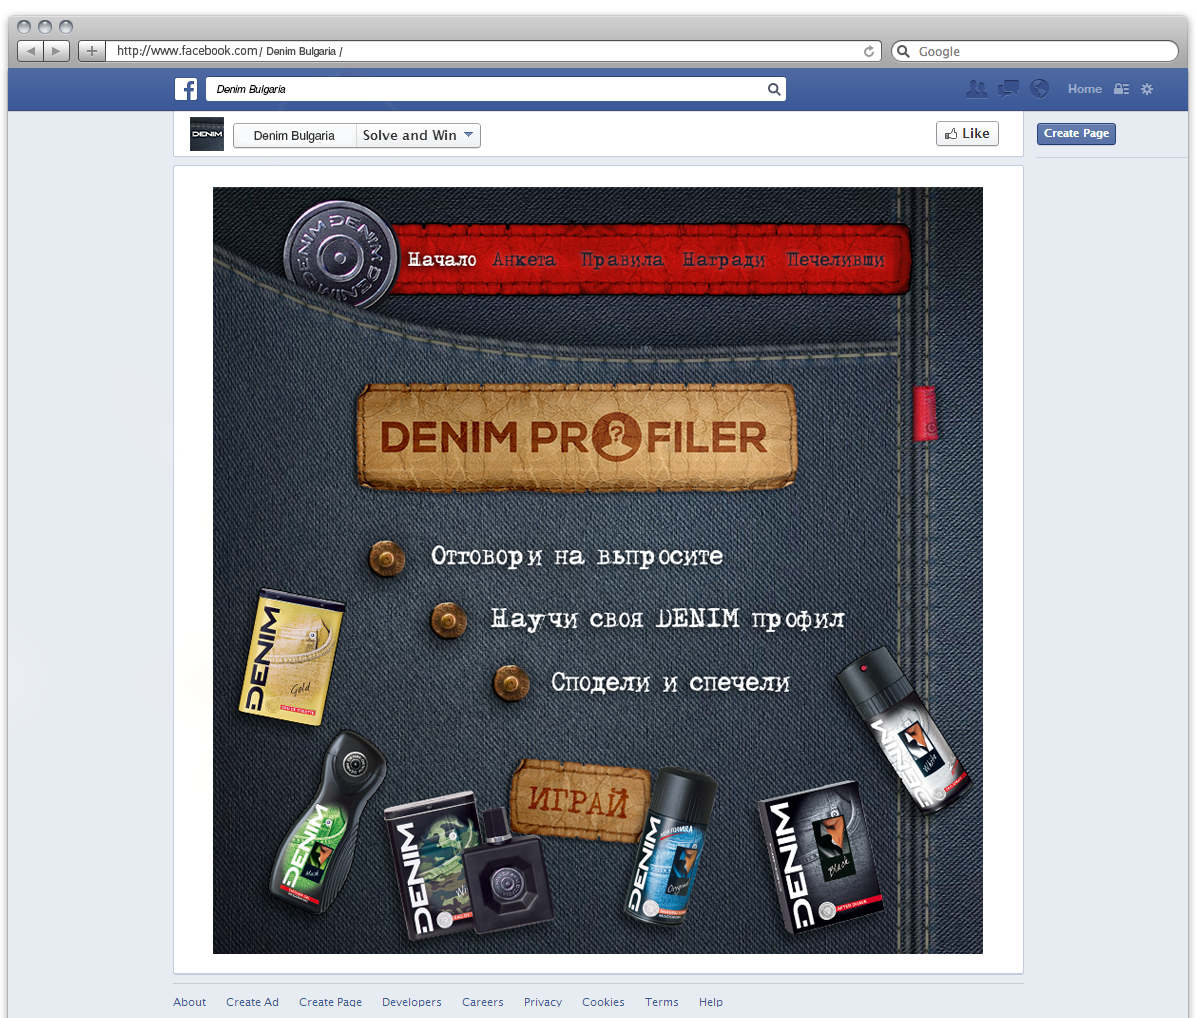Open the privacy shortcuts lock icon
This screenshot has width=1196, height=1018.
1121,89
